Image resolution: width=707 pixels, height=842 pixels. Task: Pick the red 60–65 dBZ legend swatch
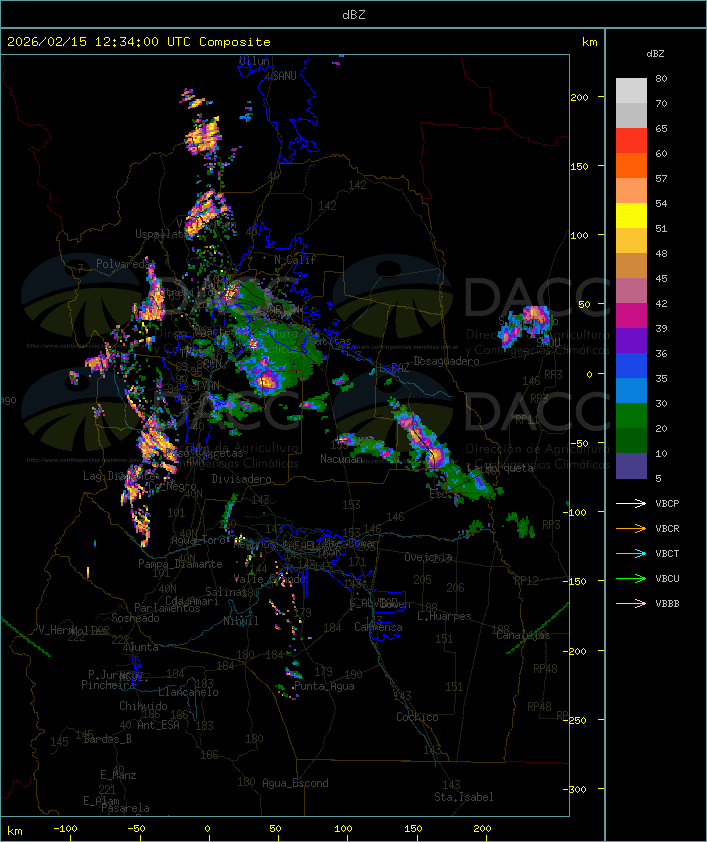coord(631,141)
